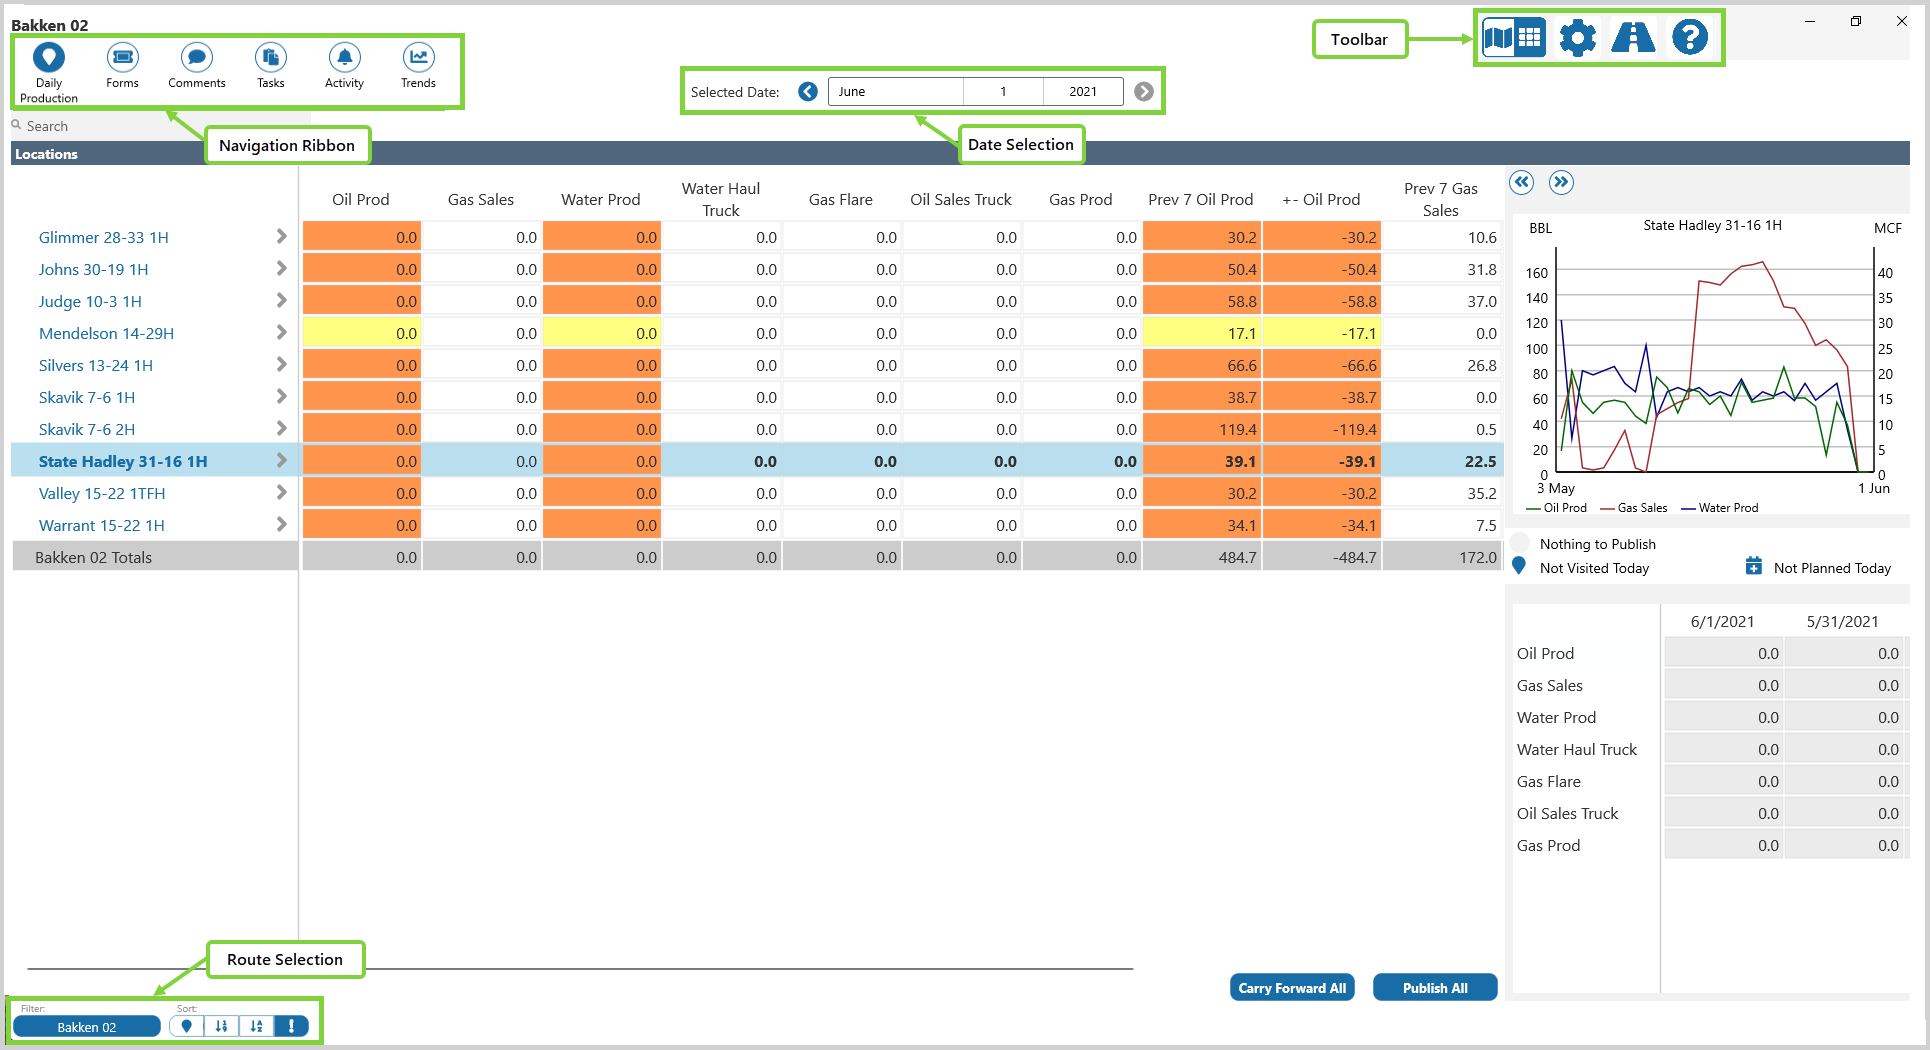The image size is (1930, 1050).
Task: Go to the next date with right arrow
Action: (x=1144, y=92)
